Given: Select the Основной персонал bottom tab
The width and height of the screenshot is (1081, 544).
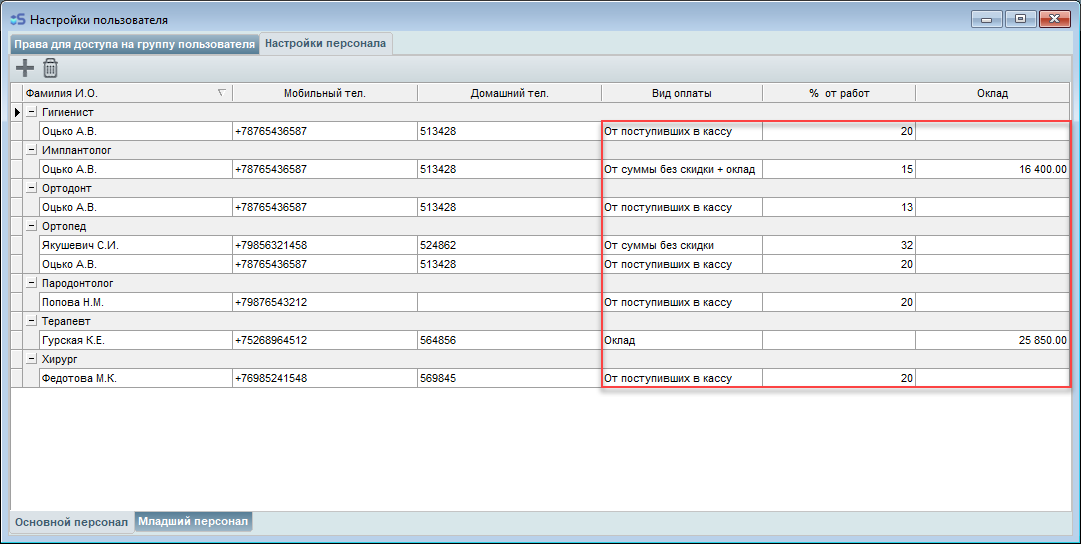Looking at the screenshot, I should point(71,522).
